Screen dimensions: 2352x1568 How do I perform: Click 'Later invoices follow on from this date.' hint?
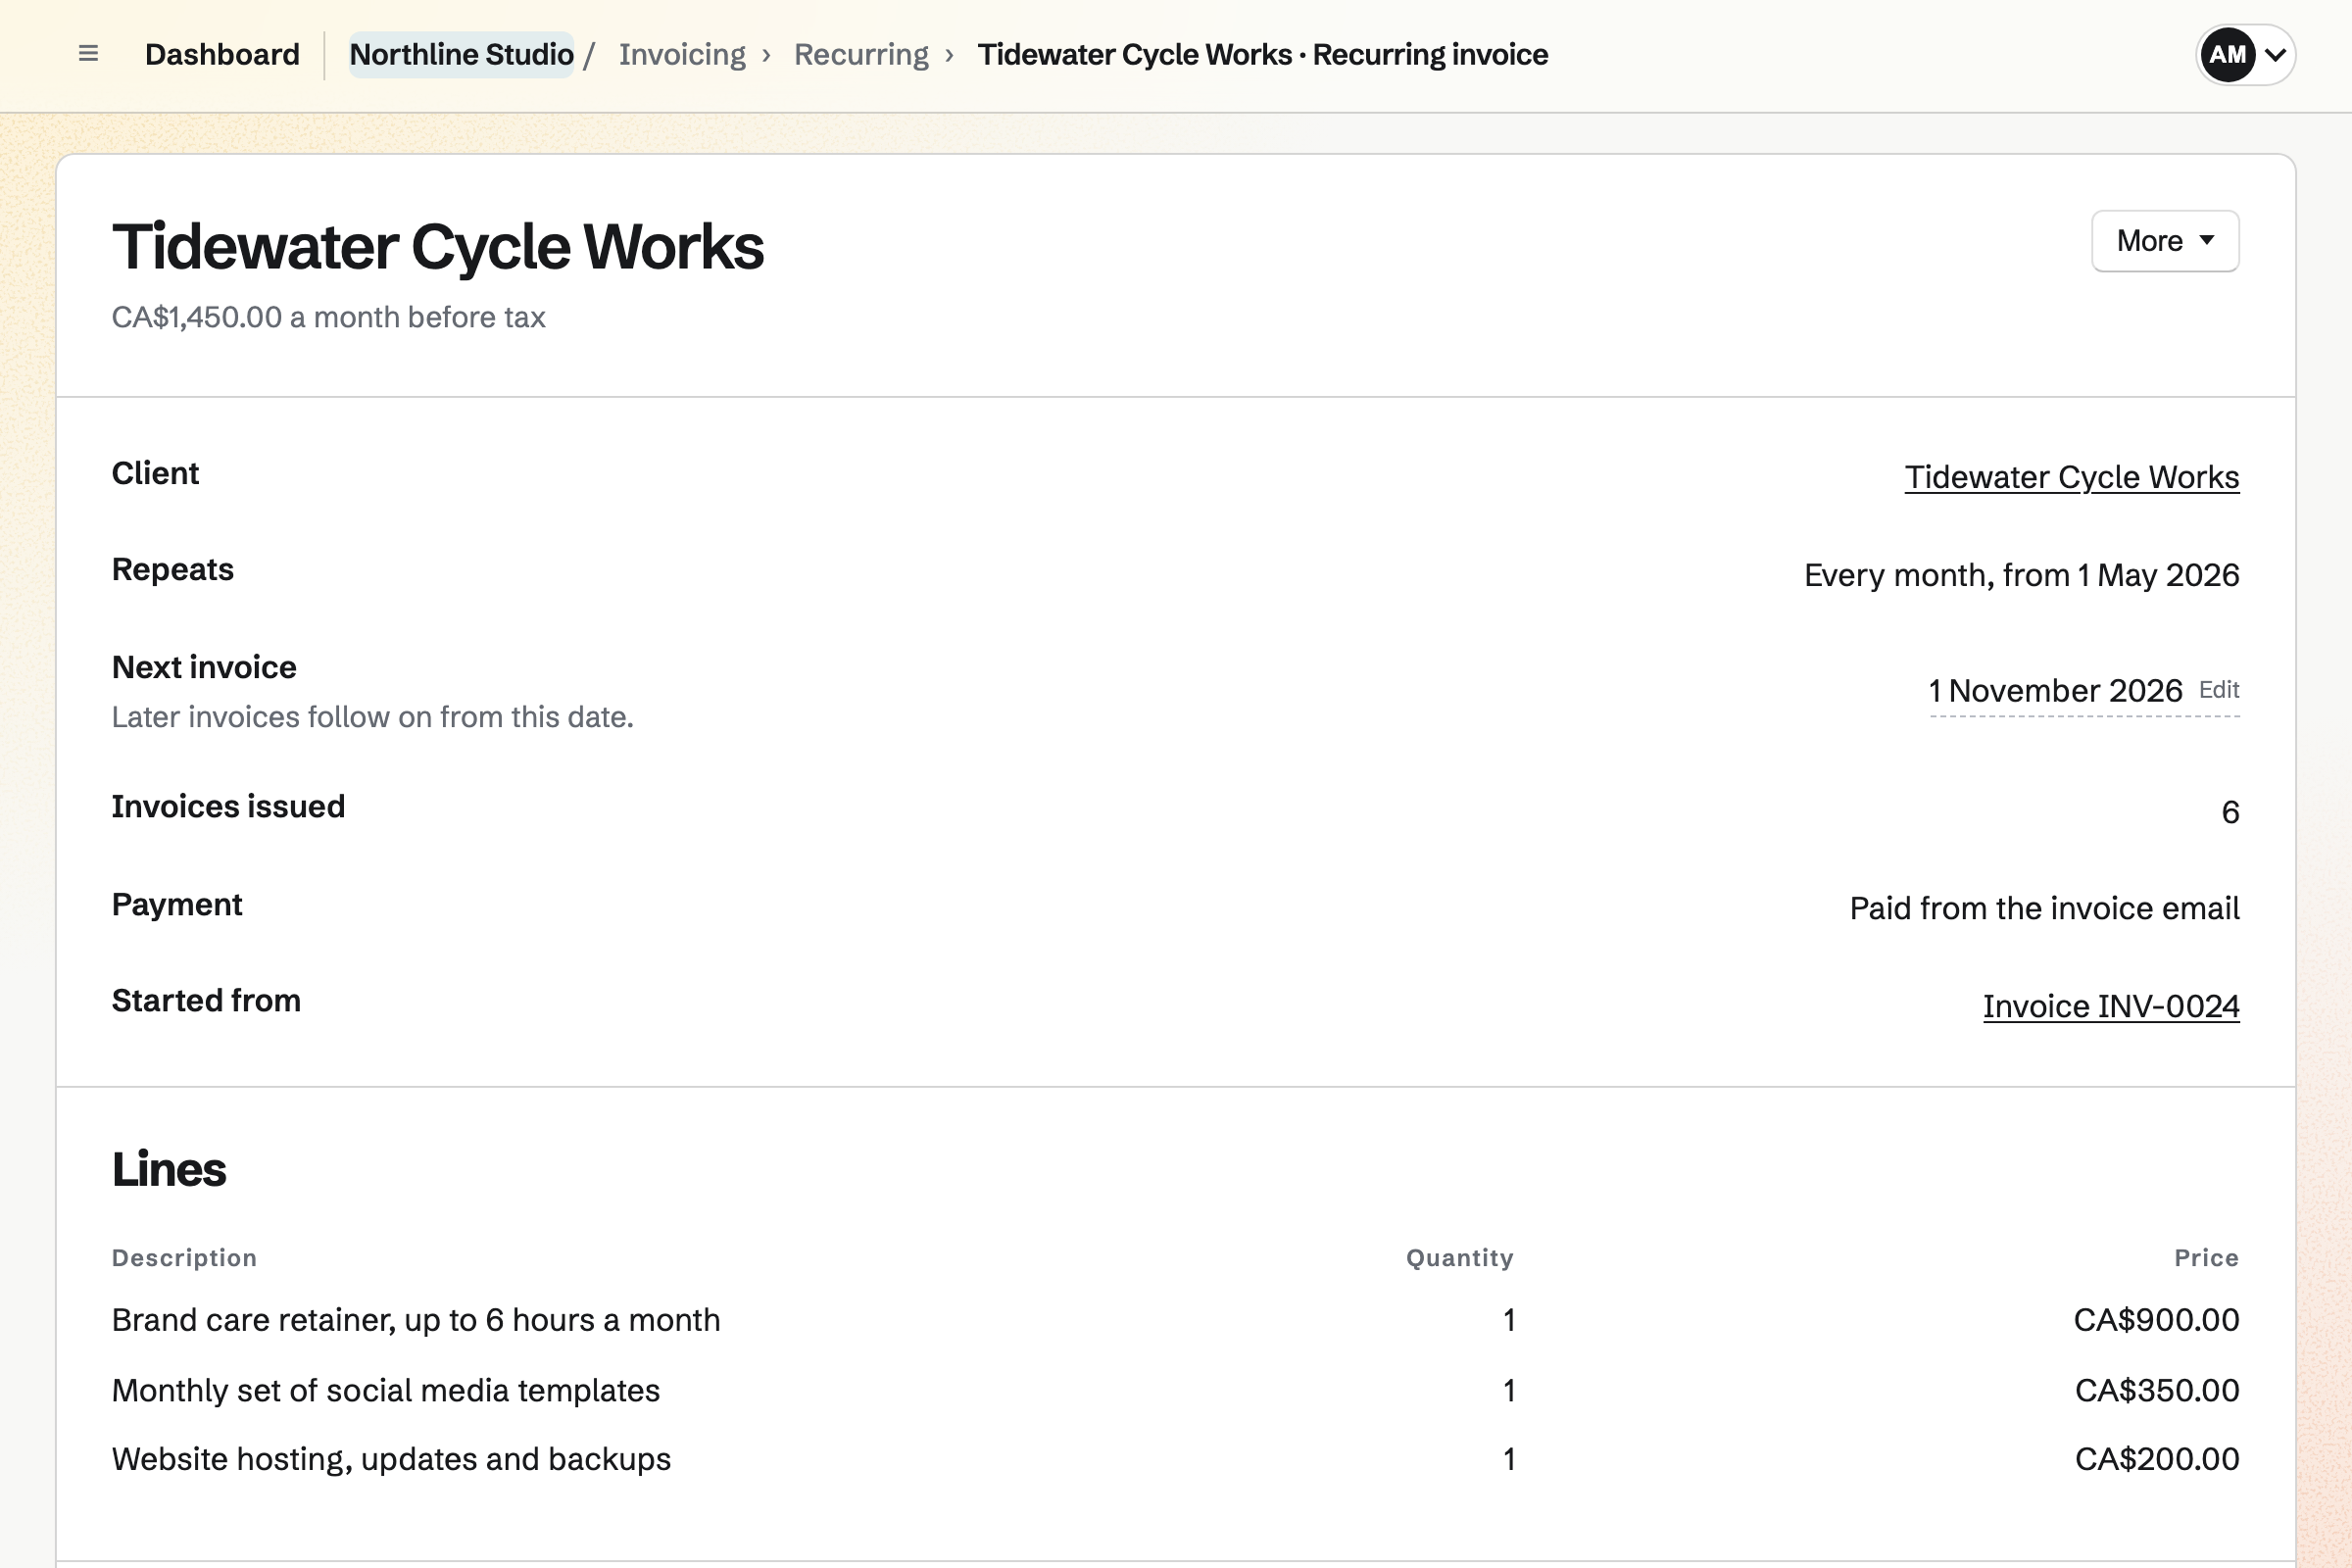click(x=373, y=717)
